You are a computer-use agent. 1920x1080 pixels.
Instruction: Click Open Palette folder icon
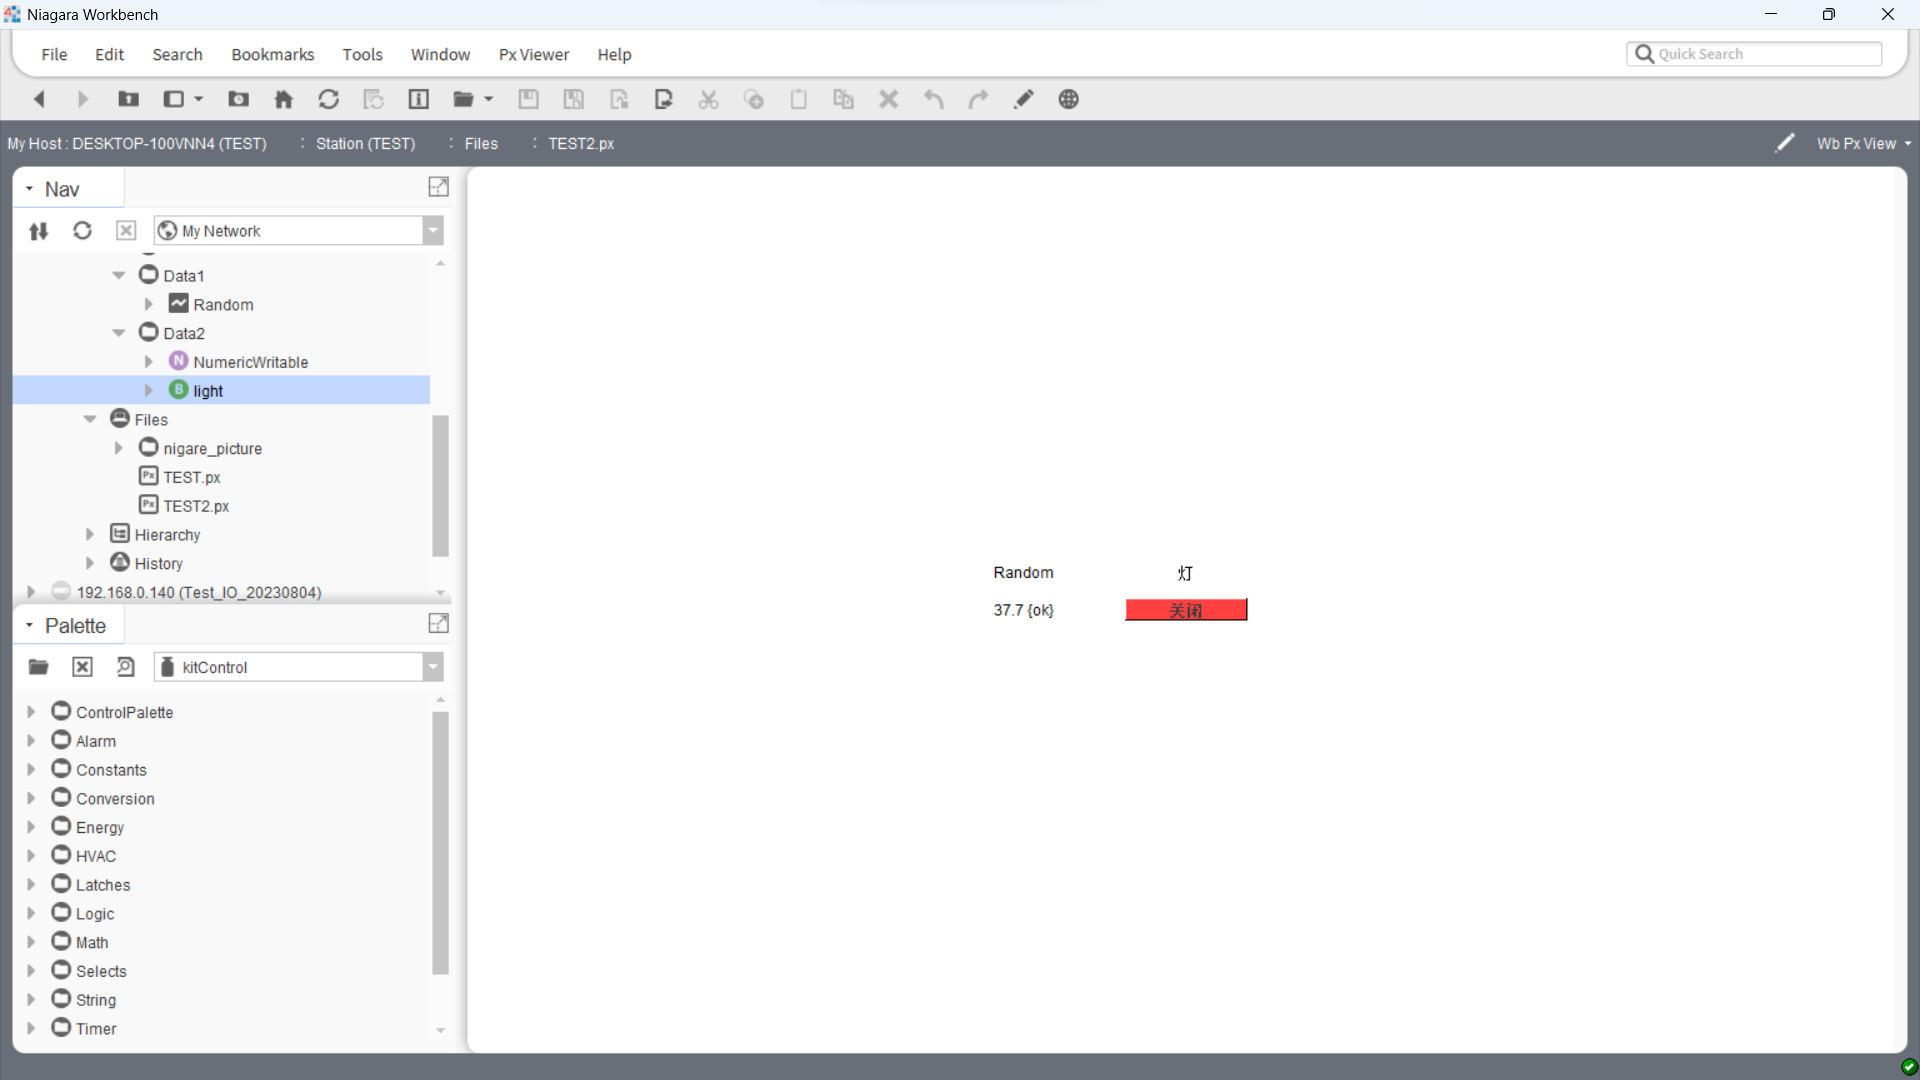click(39, 667)
